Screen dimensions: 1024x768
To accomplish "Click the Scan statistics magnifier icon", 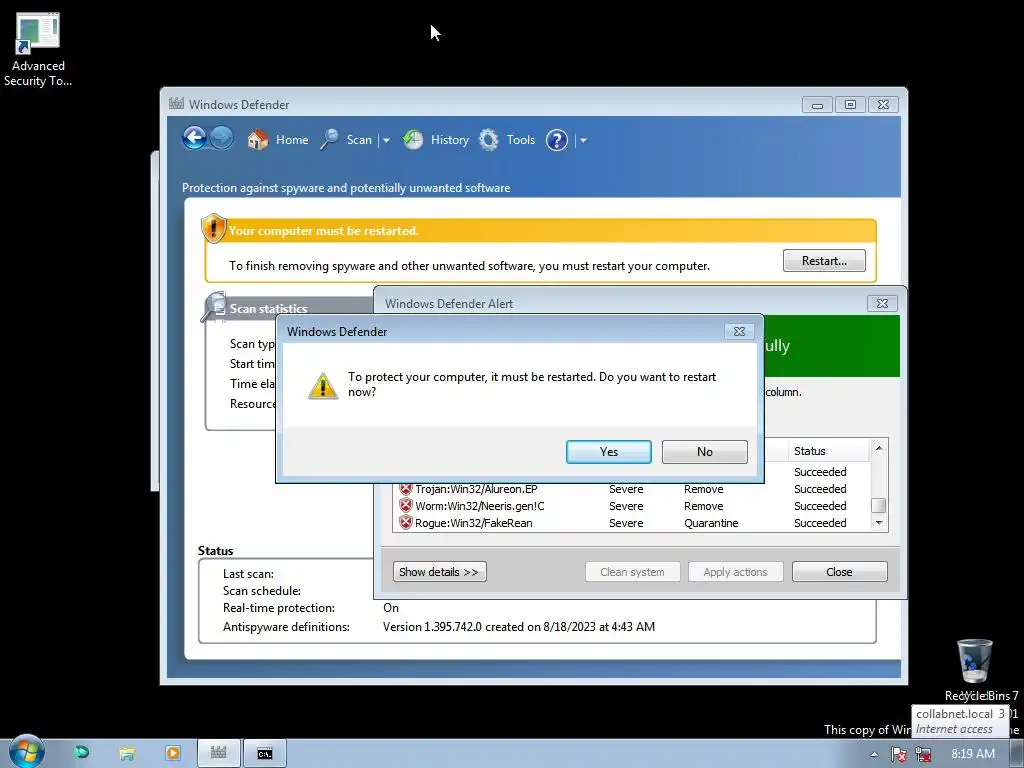I will 214,306.
